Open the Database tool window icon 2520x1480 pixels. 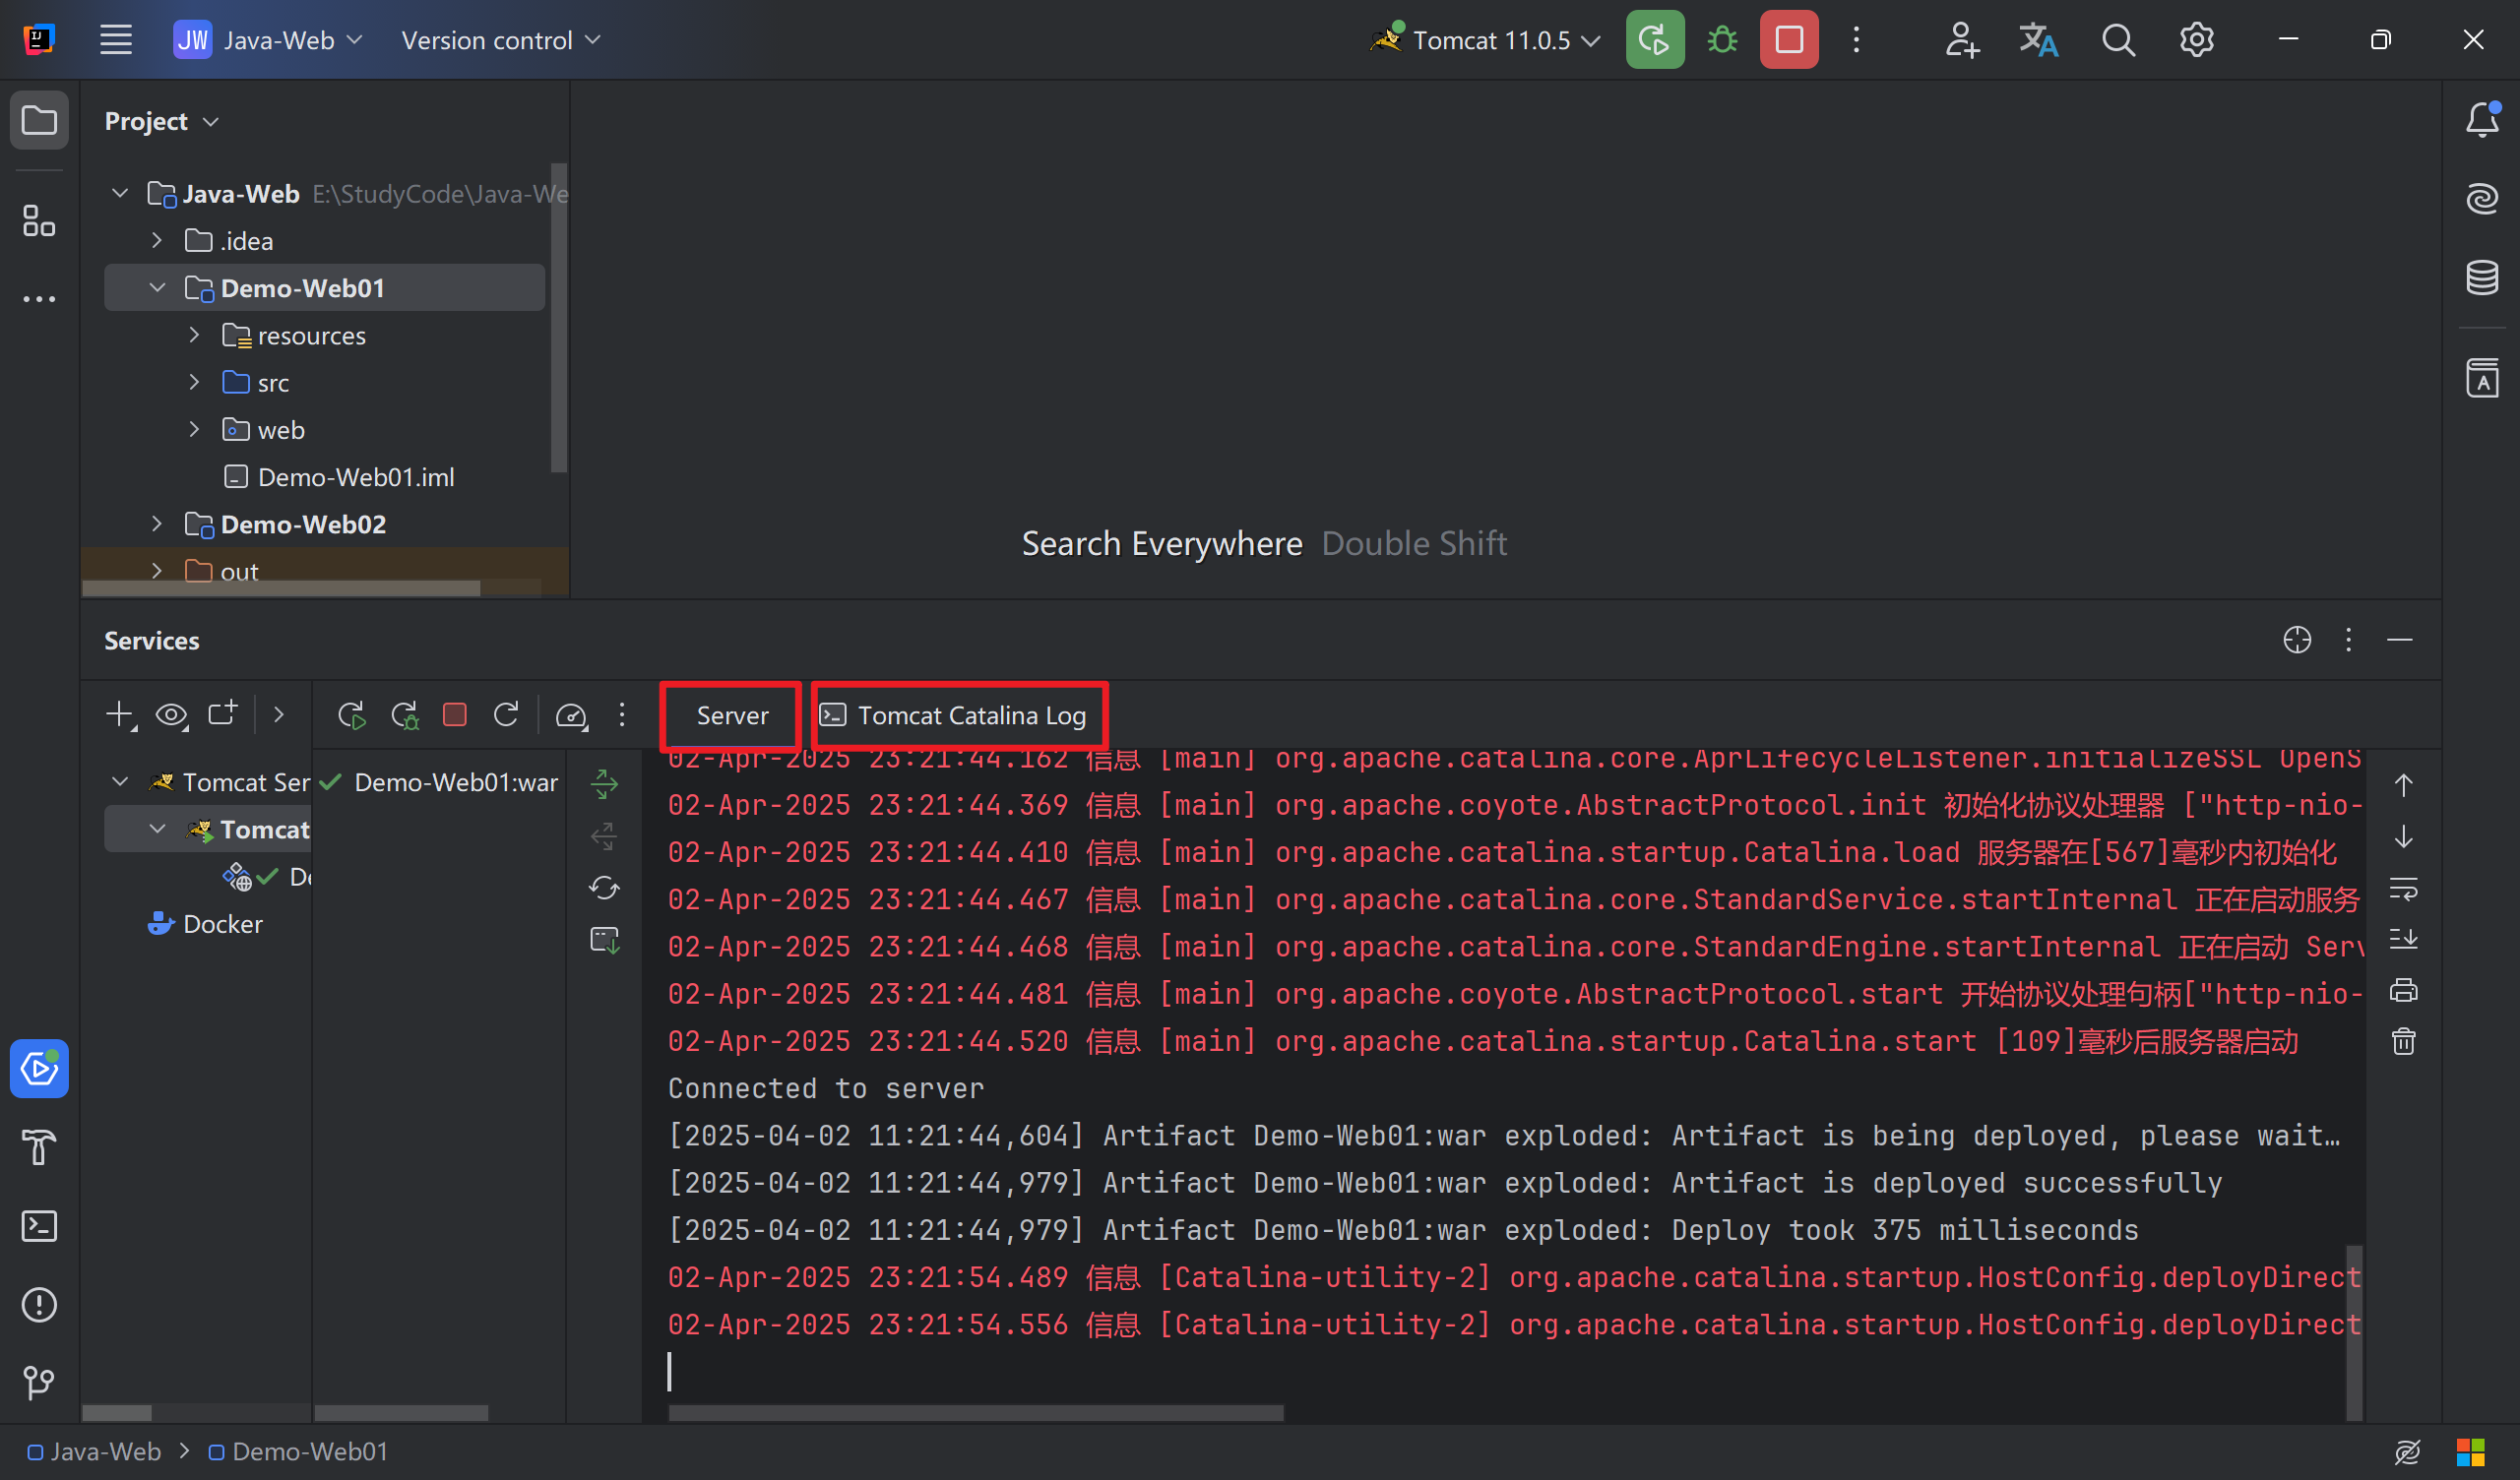tap(2482, 278)
